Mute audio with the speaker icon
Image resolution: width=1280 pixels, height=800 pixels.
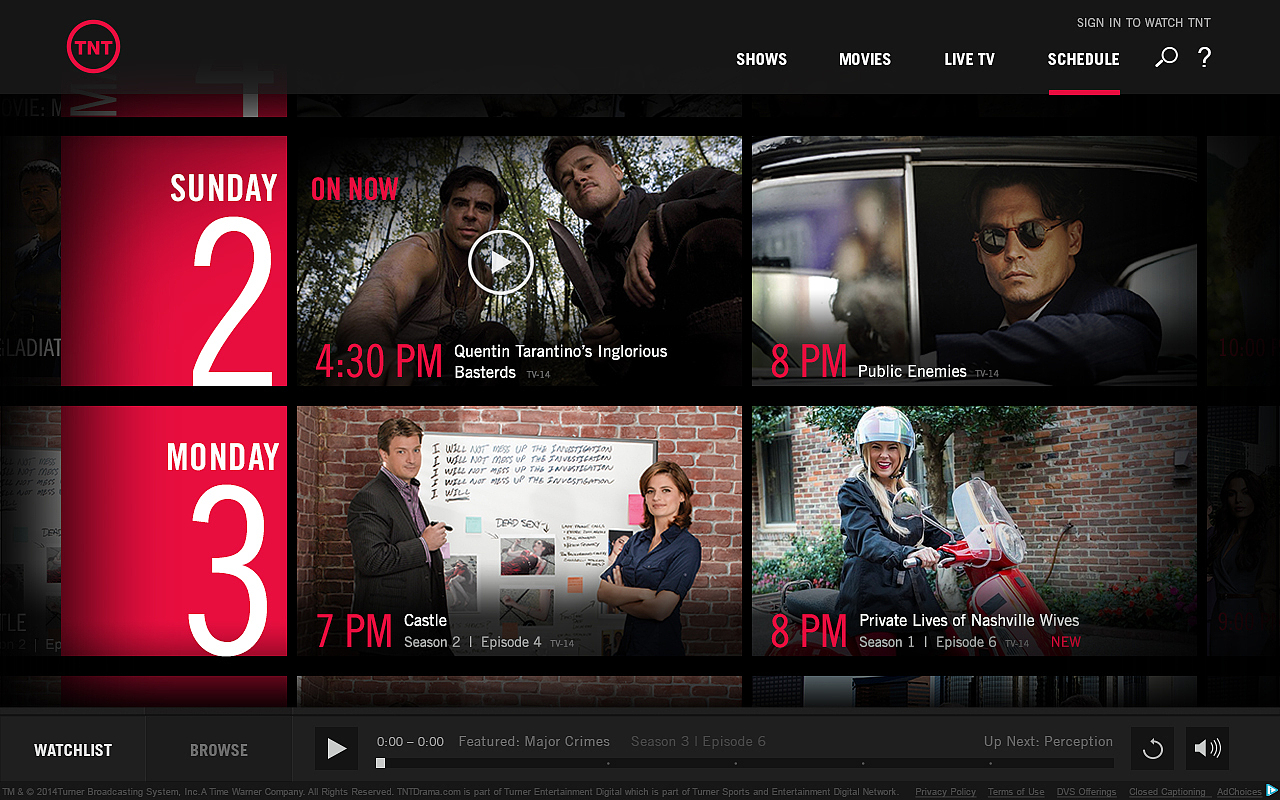1207,747
